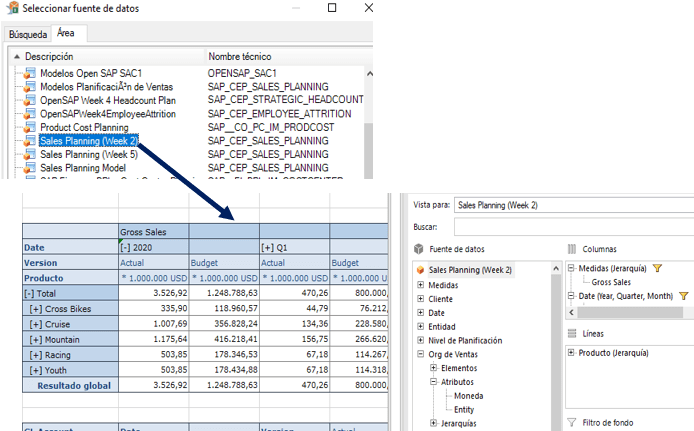The width and height of the screenshot is (694, 431).
Task: Click filter icon next to Medidas (Jerarquía)
Action: click(x=658, y=269)
